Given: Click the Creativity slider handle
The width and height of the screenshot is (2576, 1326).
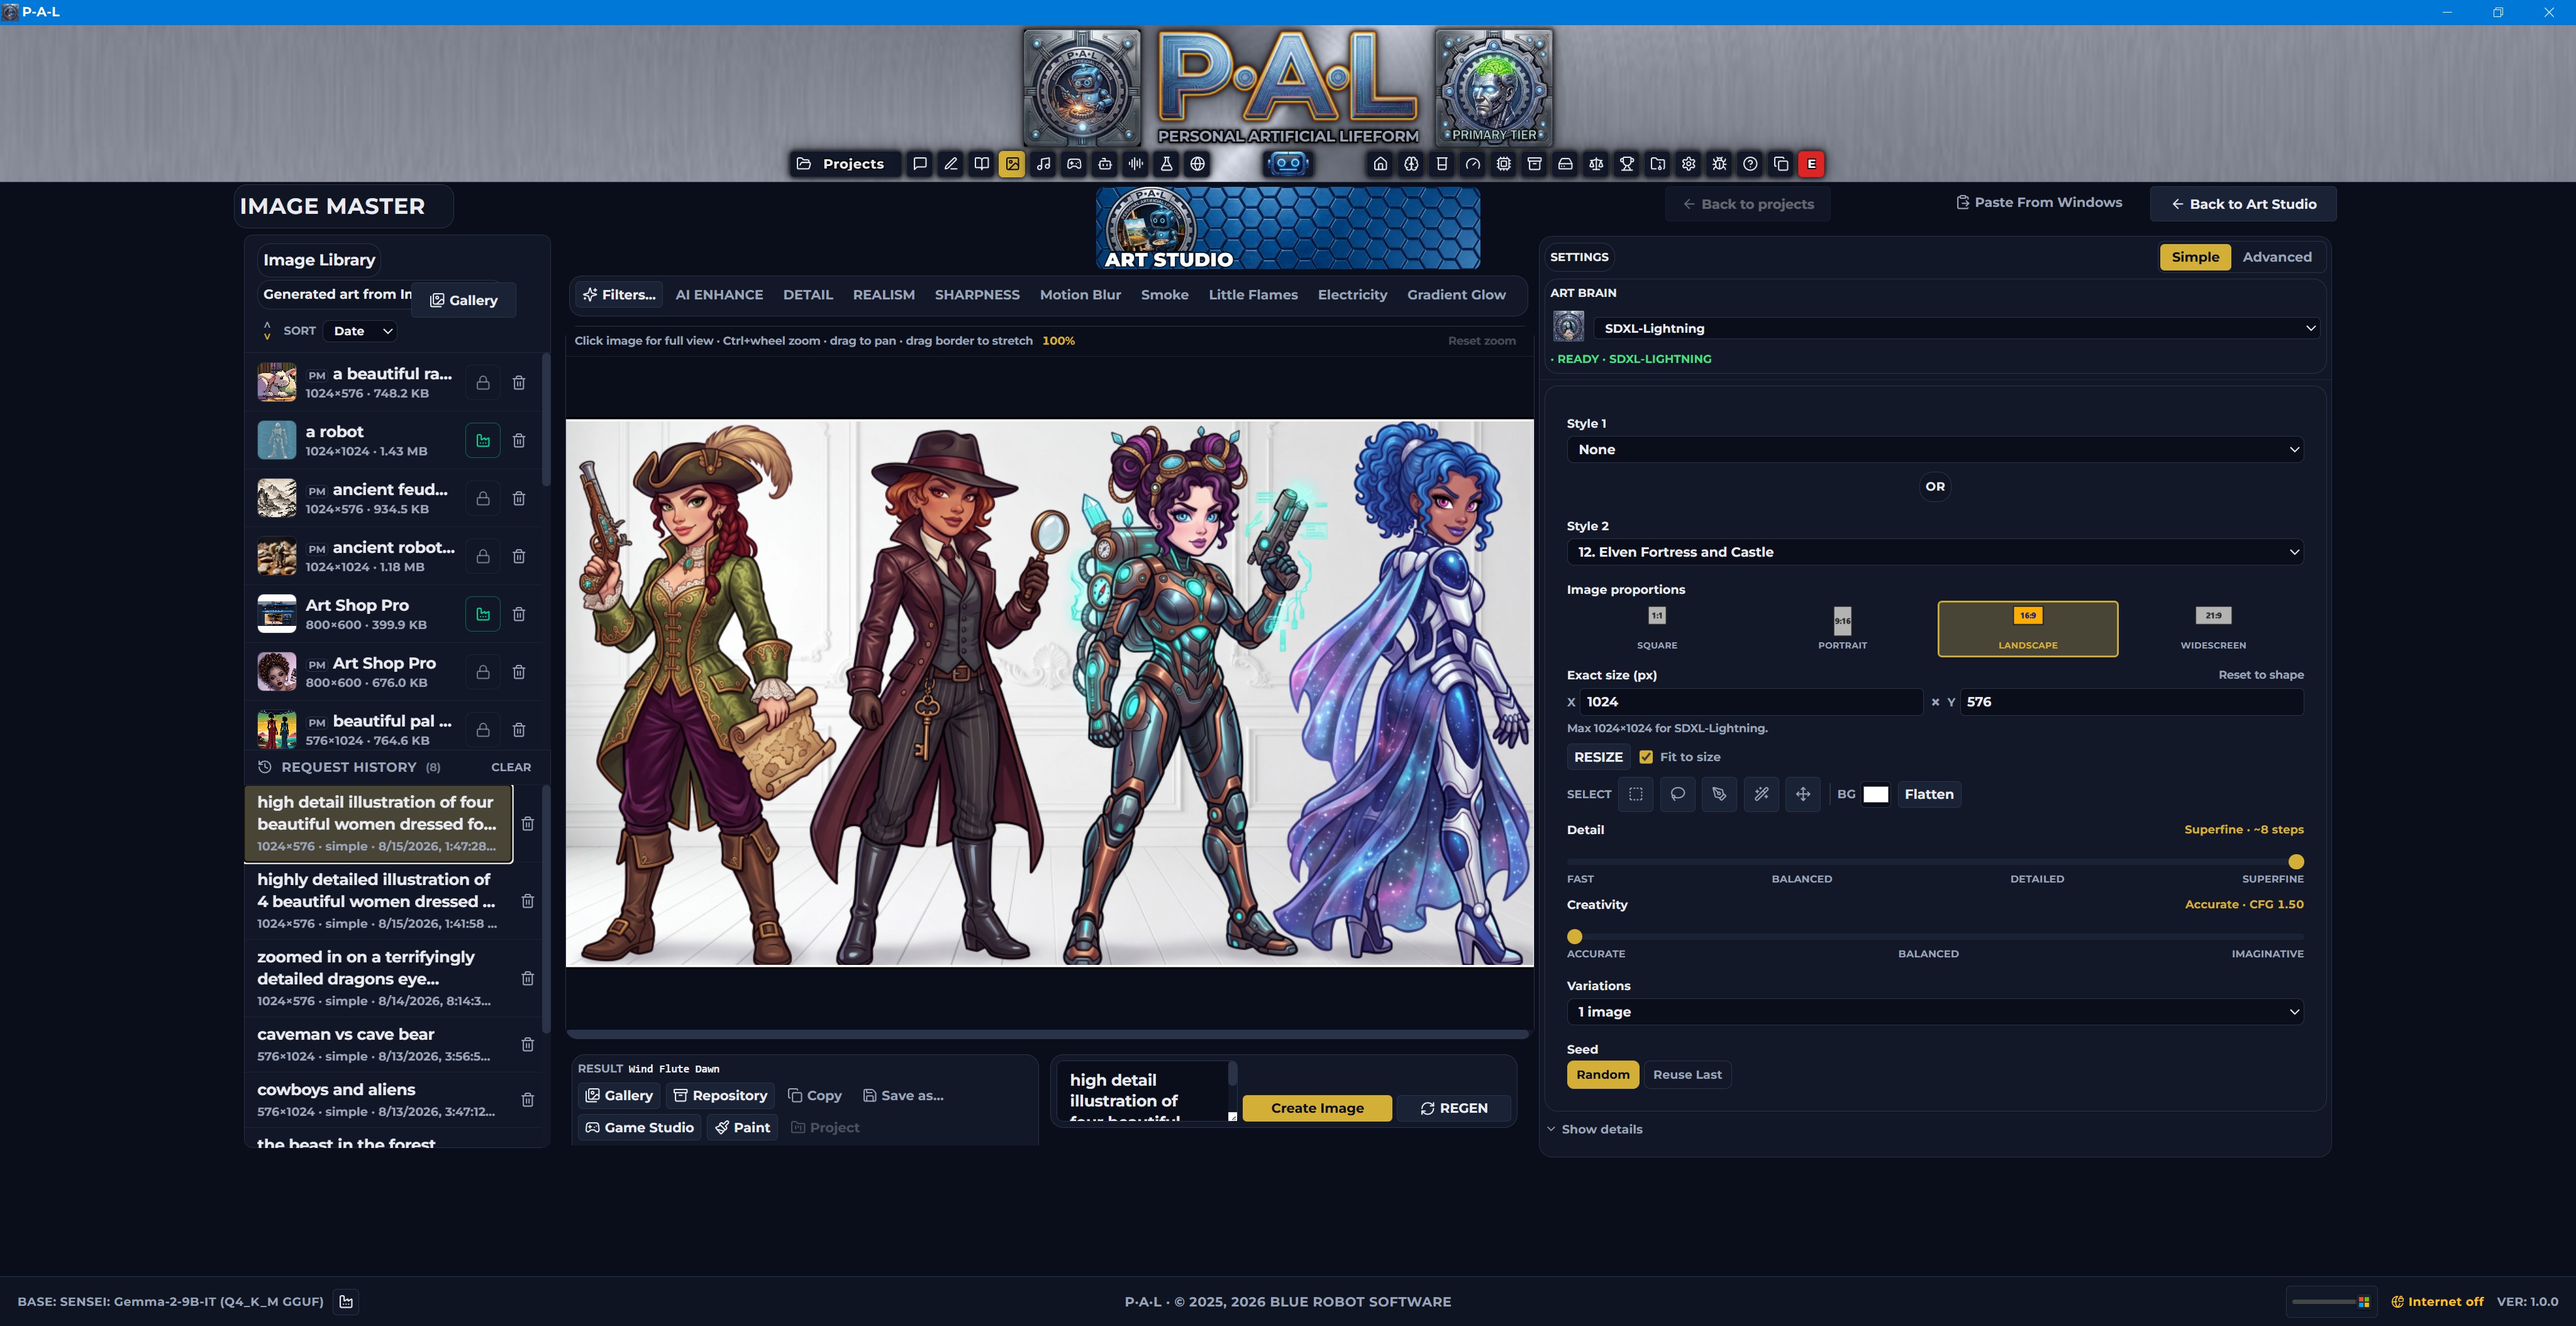Looking at the screenshot, I should click(x=1575, y=937).
